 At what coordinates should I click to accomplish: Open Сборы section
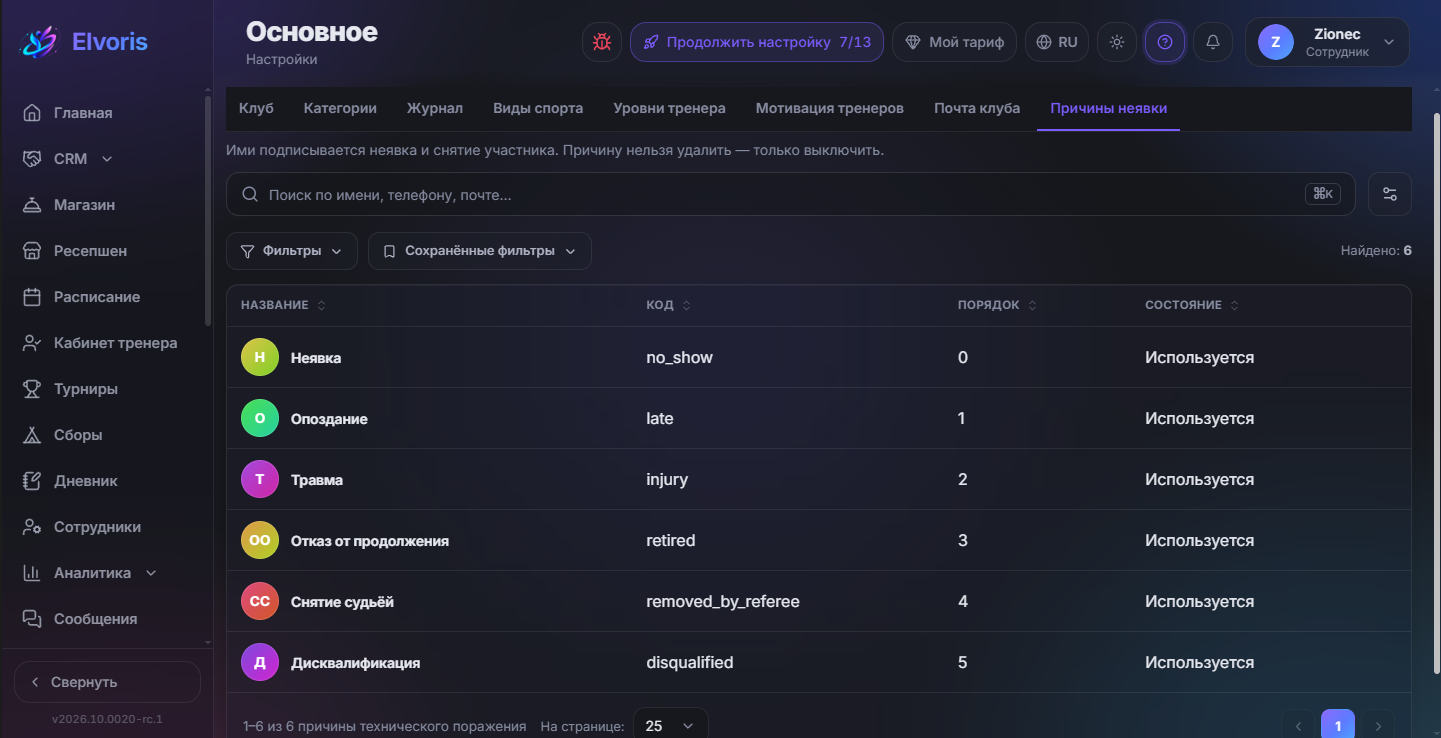pos(78,435)
